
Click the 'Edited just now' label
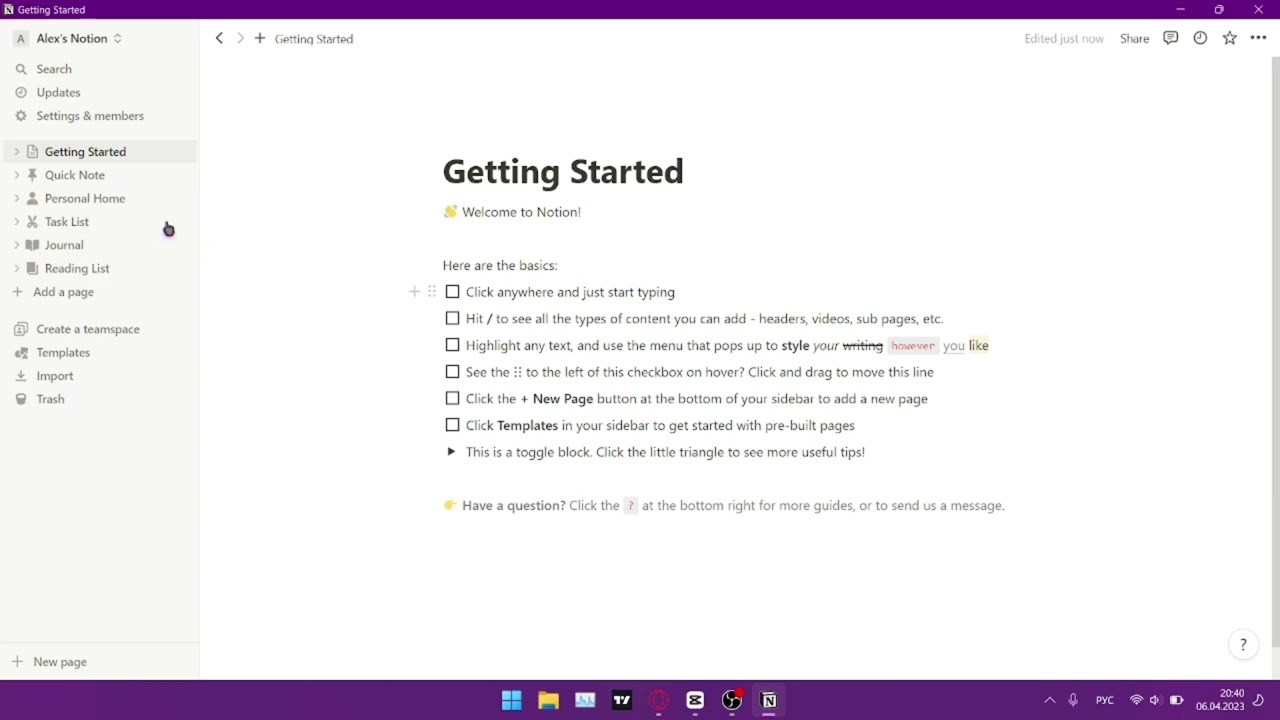1064,39
